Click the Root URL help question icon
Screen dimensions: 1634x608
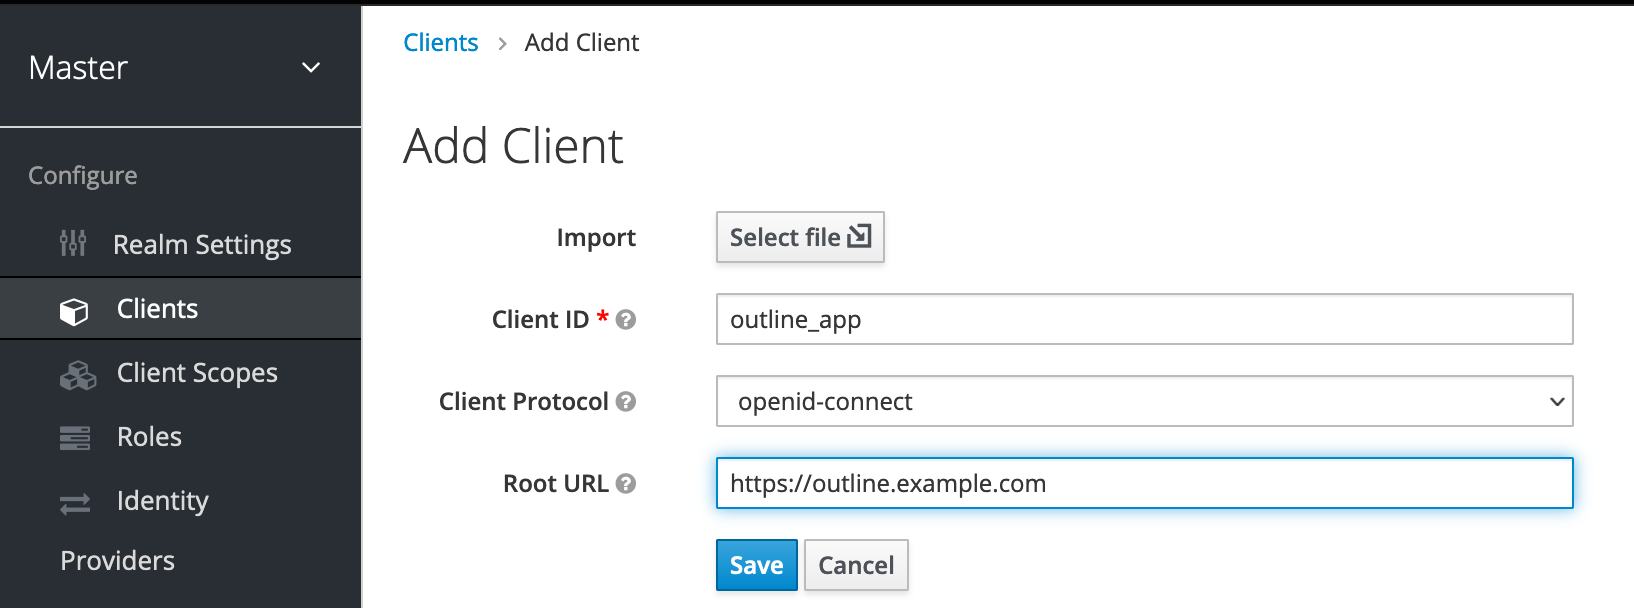[x=626, y=483]
